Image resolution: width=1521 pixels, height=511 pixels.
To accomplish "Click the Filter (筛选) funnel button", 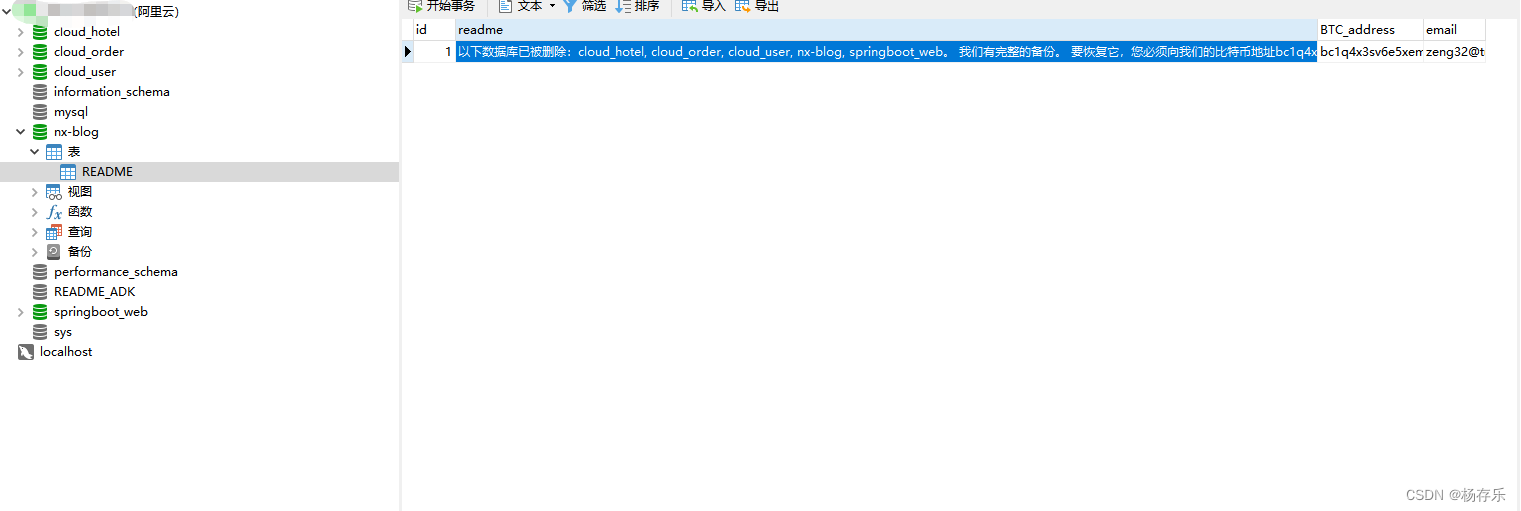I will [x=585, y=6].
